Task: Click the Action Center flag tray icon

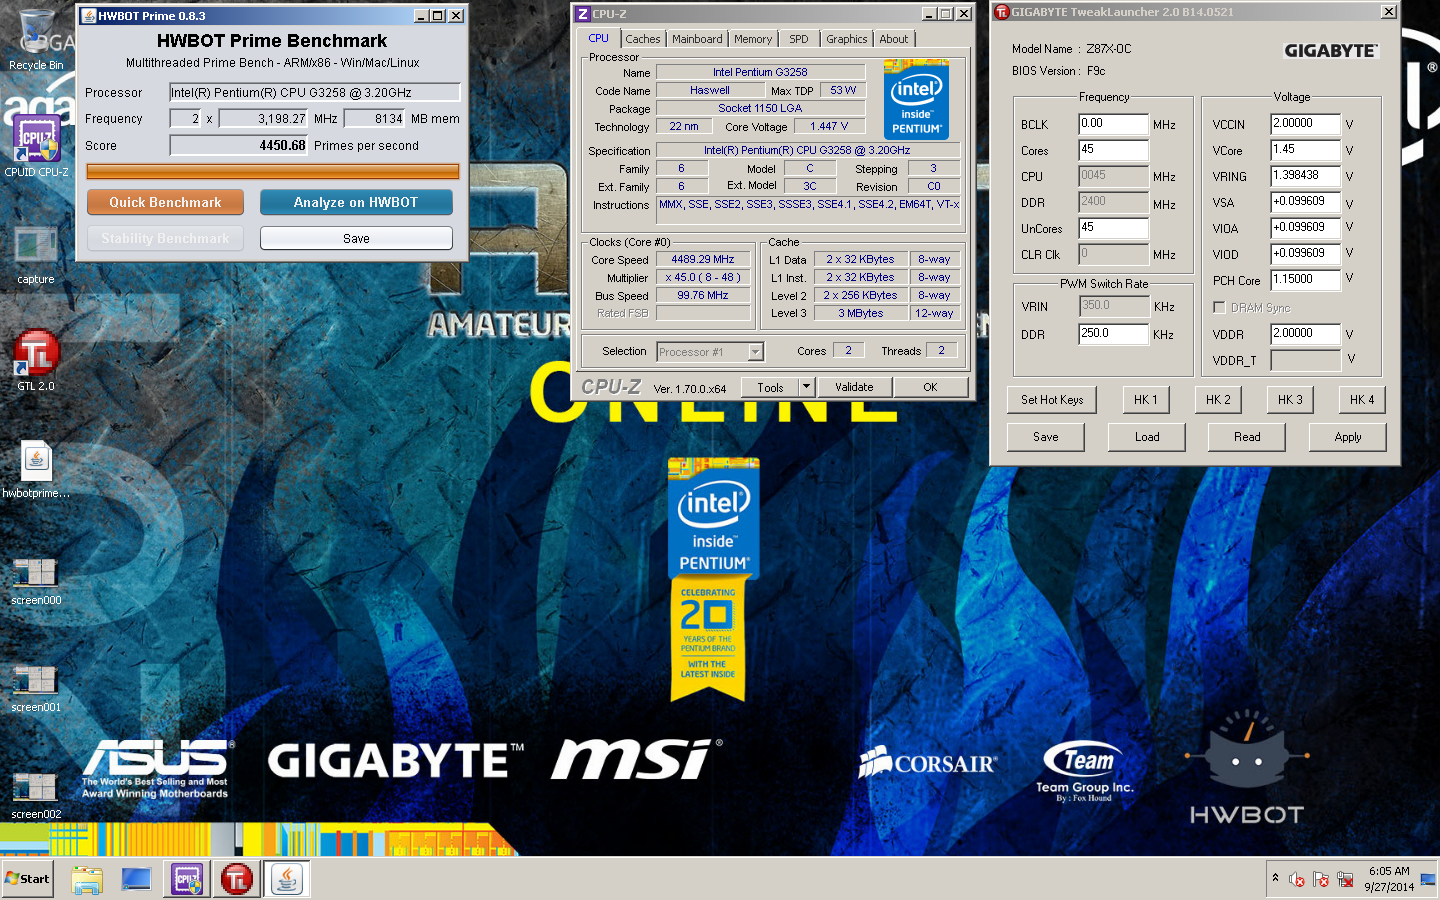Action: point(1321,880)
